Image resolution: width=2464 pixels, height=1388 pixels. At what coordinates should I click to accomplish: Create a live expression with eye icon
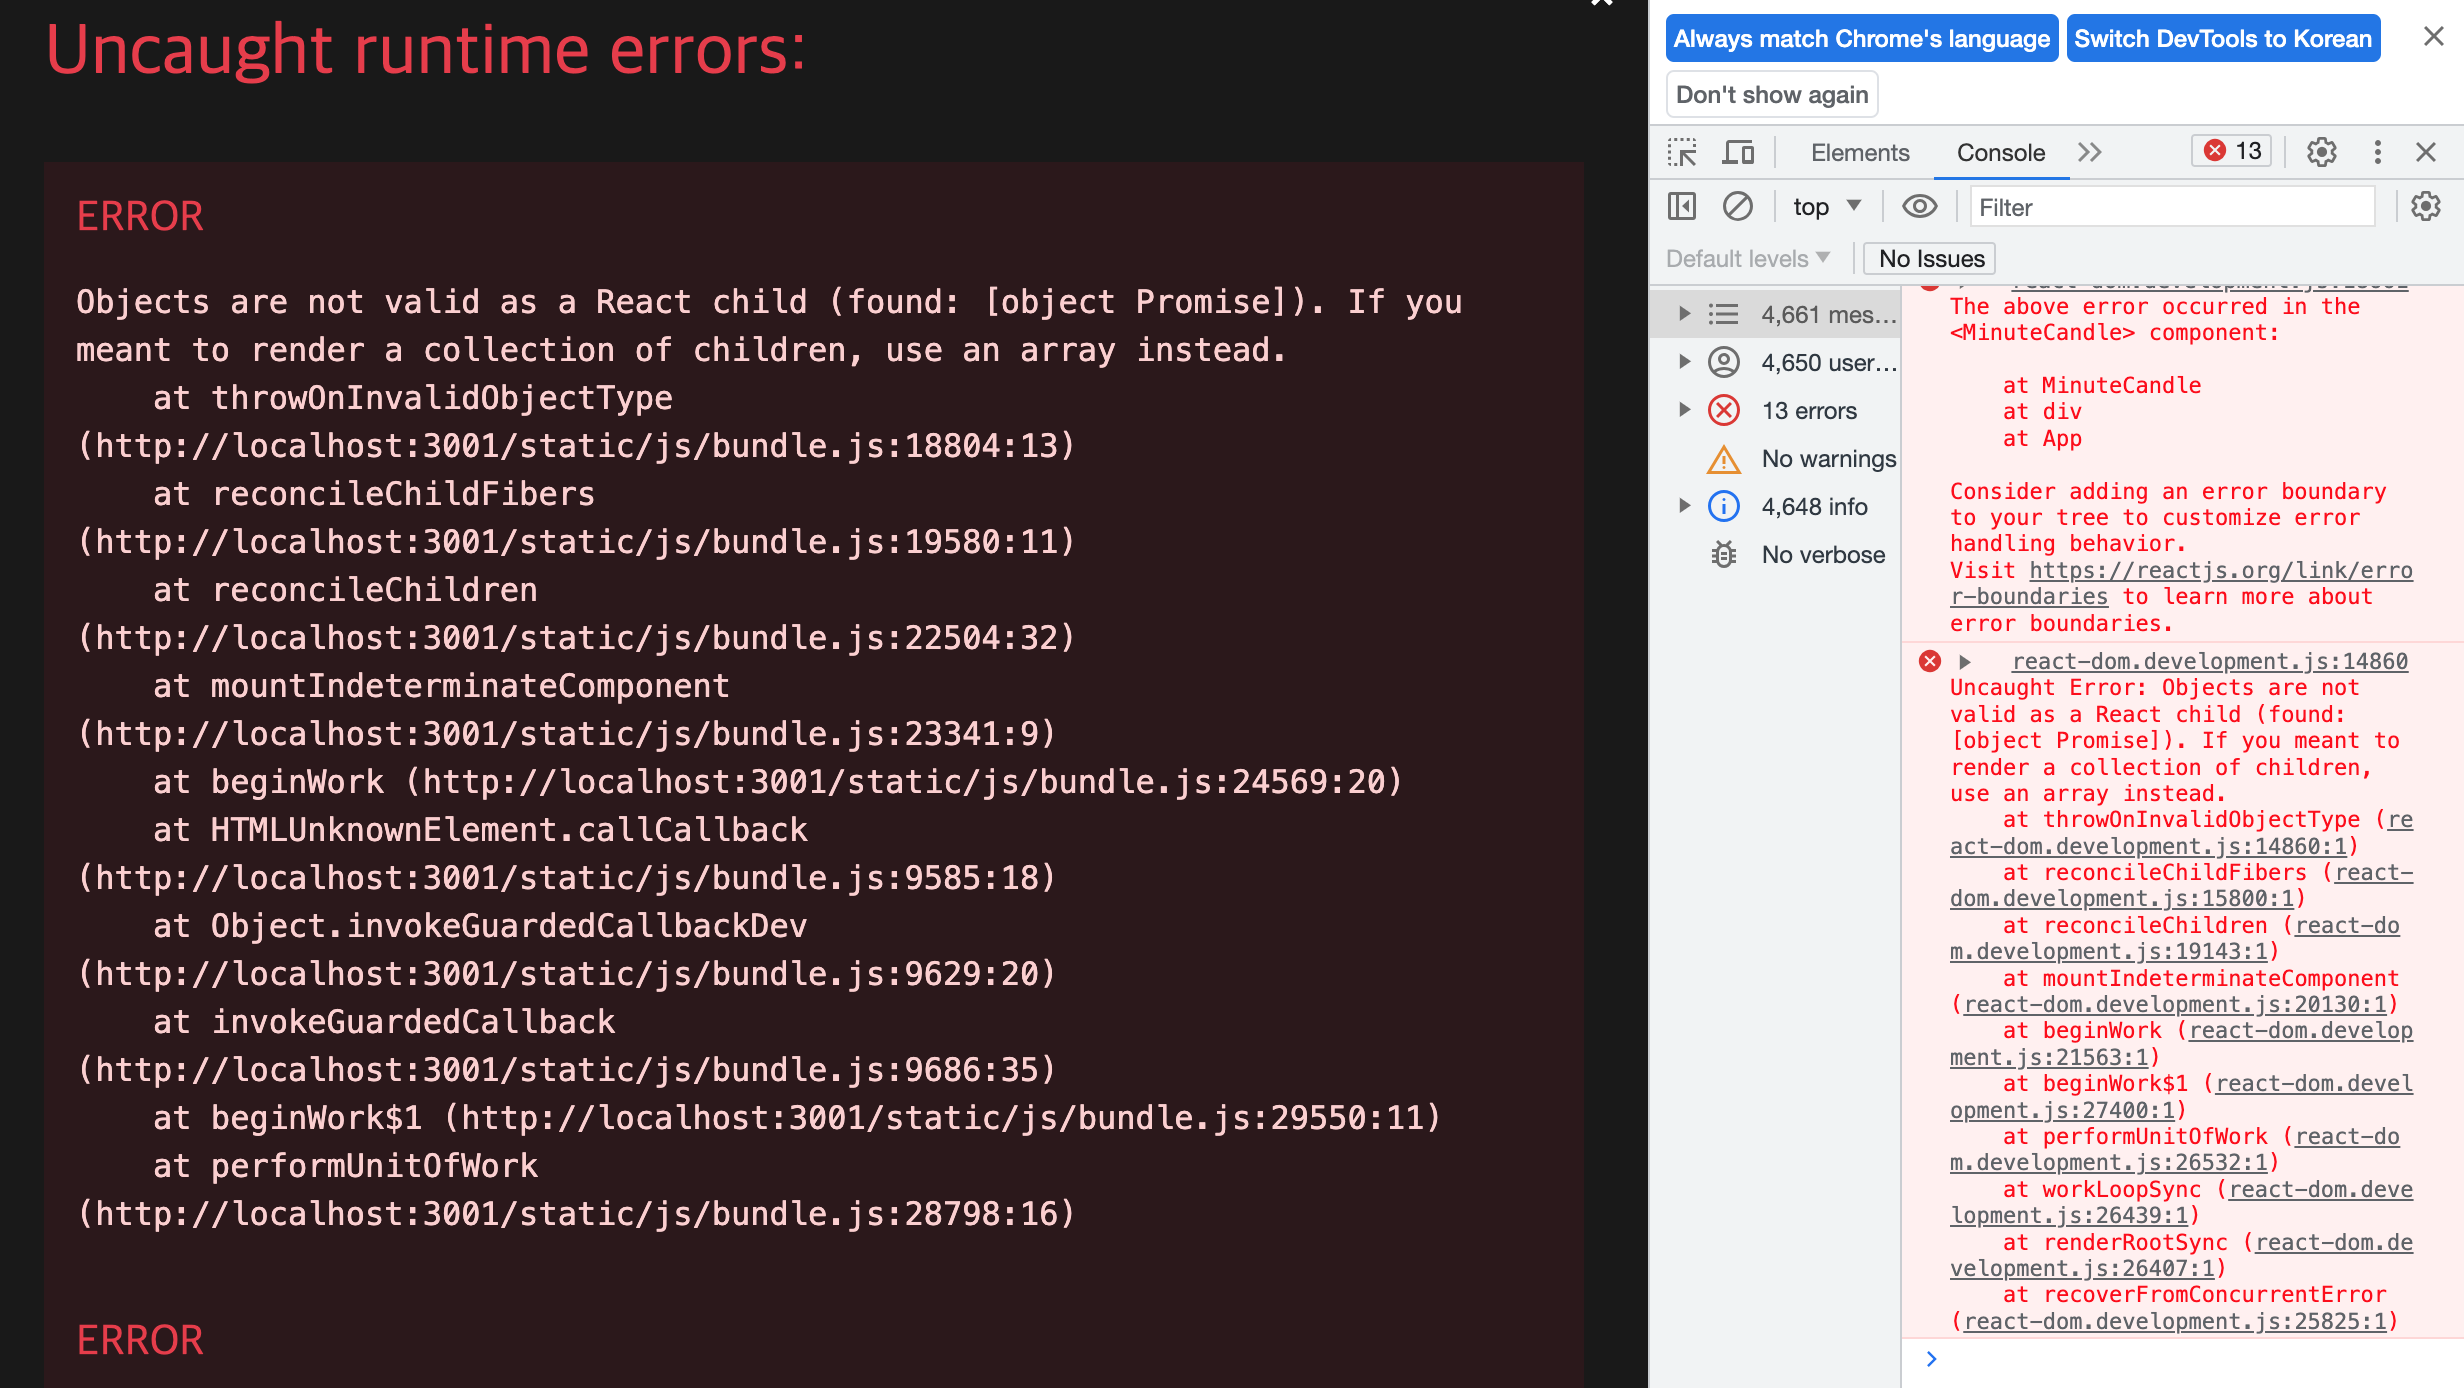tap(1919, 207)
